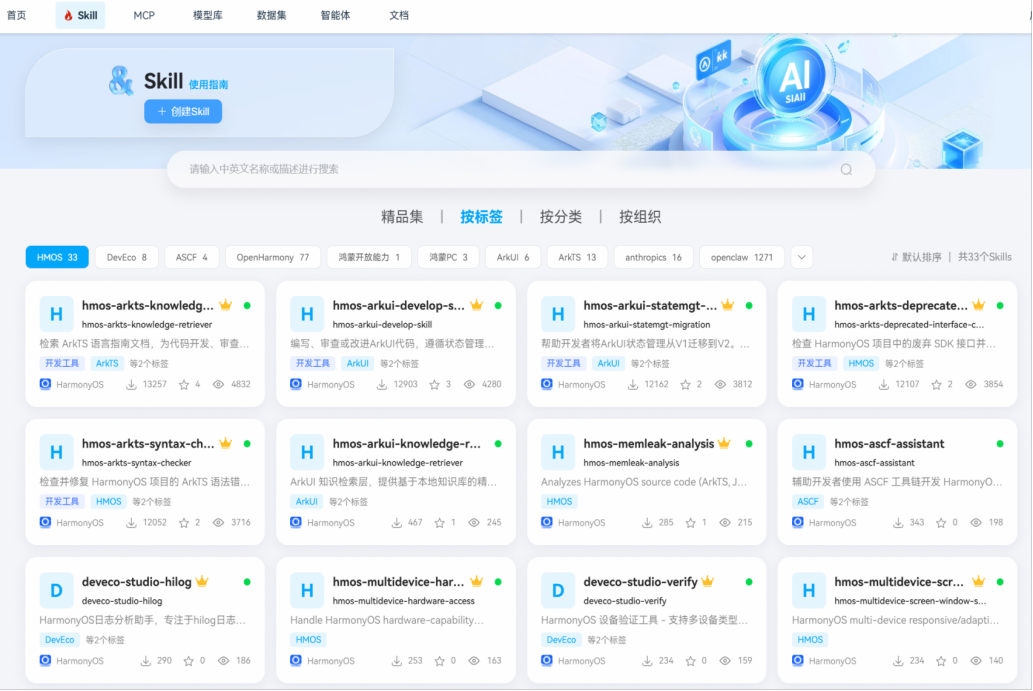The width and height of the screenshot is (1033, 691).
Task: Click the H icon of hmos-arkui-develop-skill card
Action: click(307, 314)
